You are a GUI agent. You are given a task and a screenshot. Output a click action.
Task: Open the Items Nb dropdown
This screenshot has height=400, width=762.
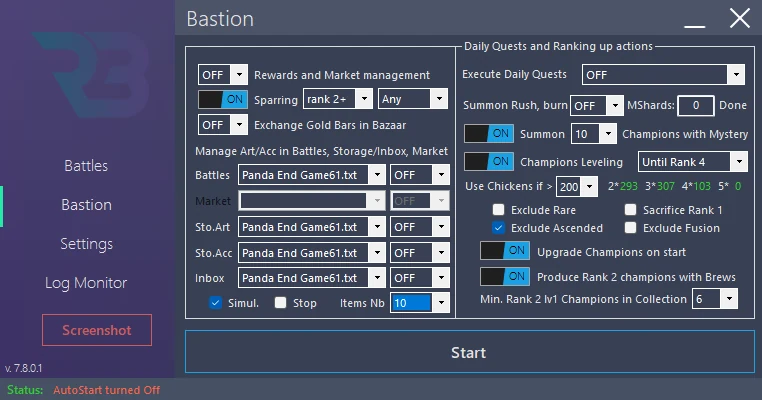(x=420, y=303)
